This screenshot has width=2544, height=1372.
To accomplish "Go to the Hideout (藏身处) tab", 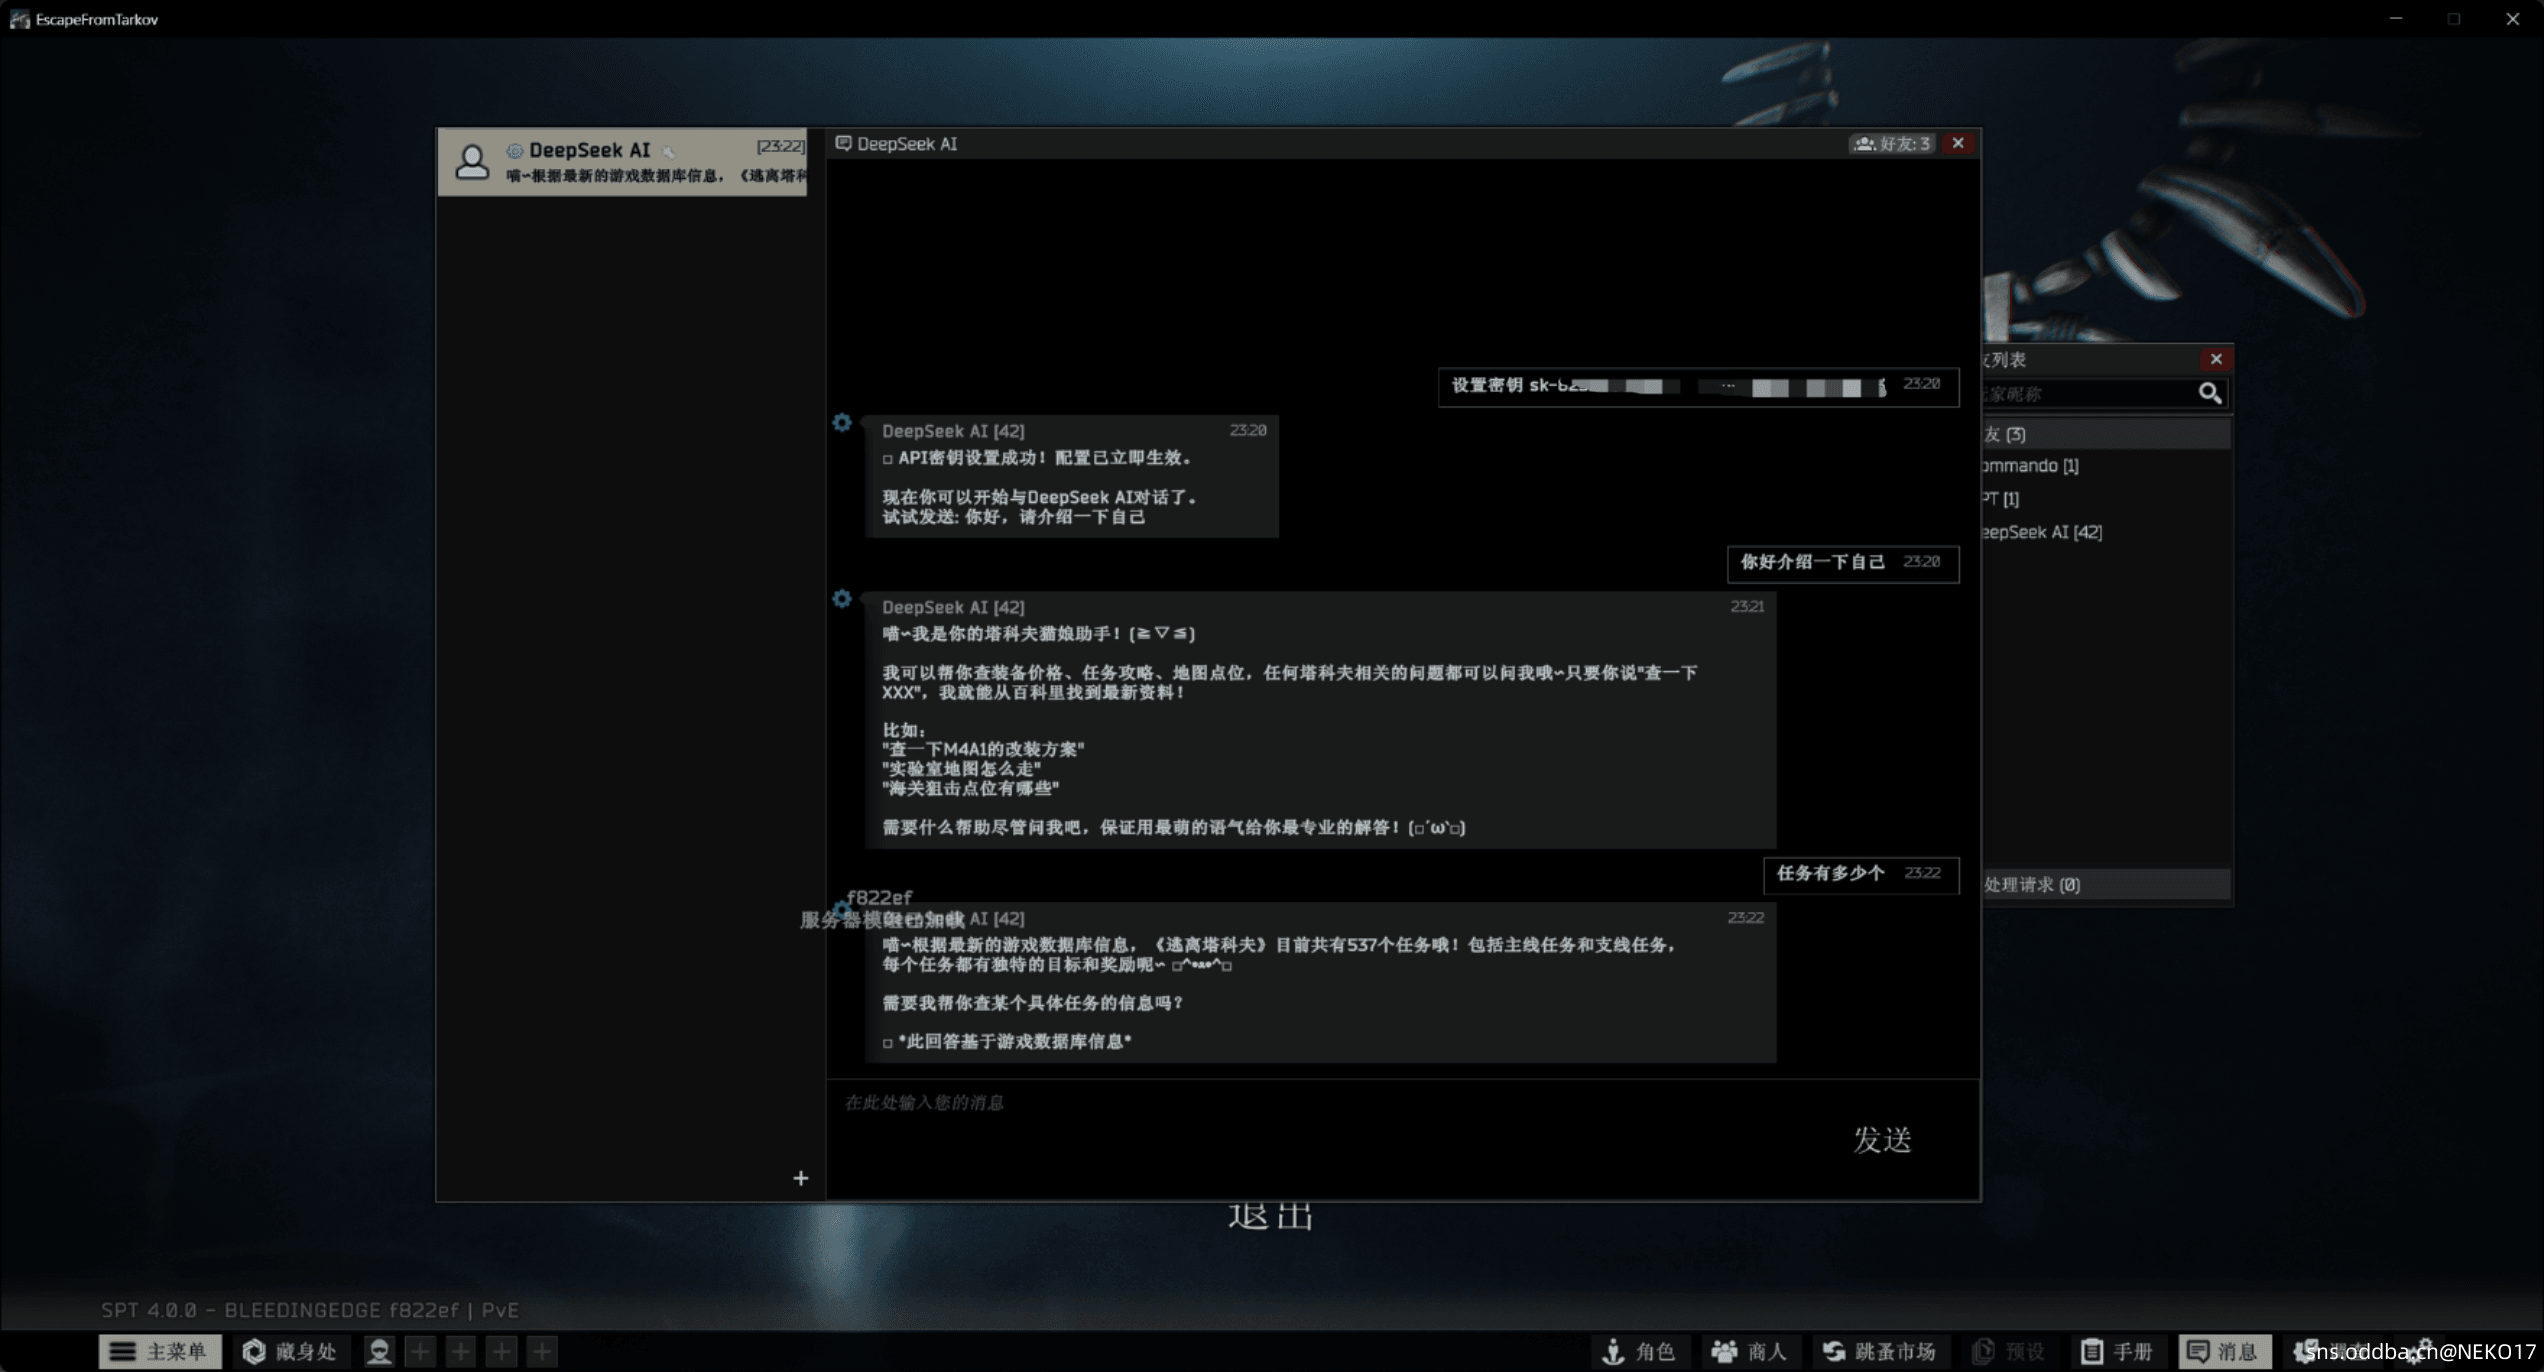I will (290, 1351).
